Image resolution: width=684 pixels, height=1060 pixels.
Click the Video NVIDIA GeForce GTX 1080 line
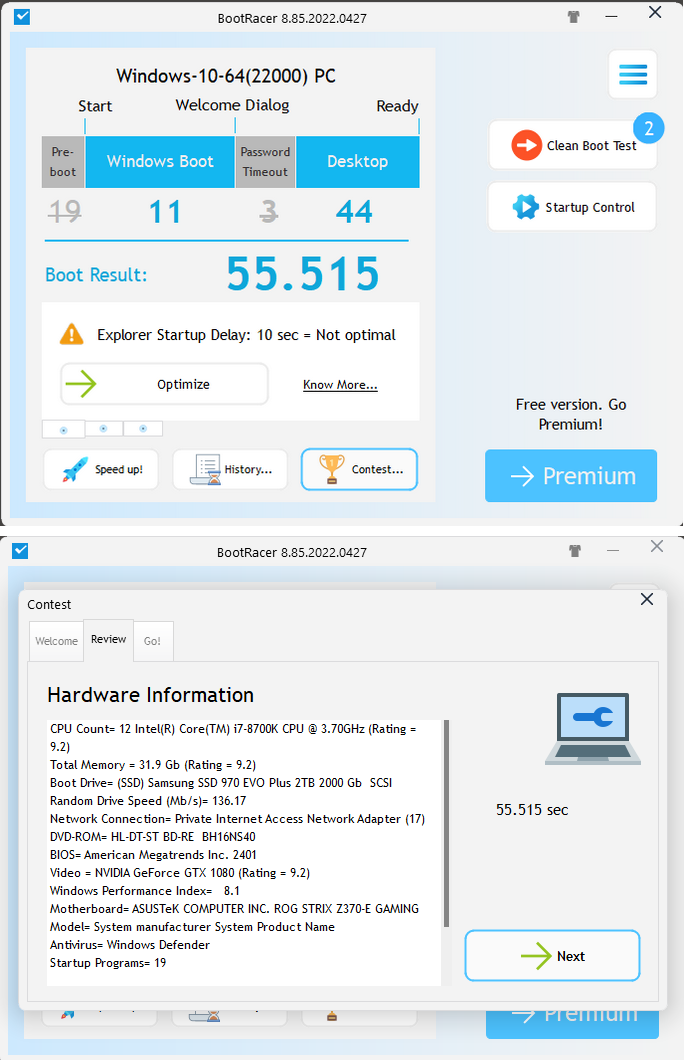click(x=180, y=873)
